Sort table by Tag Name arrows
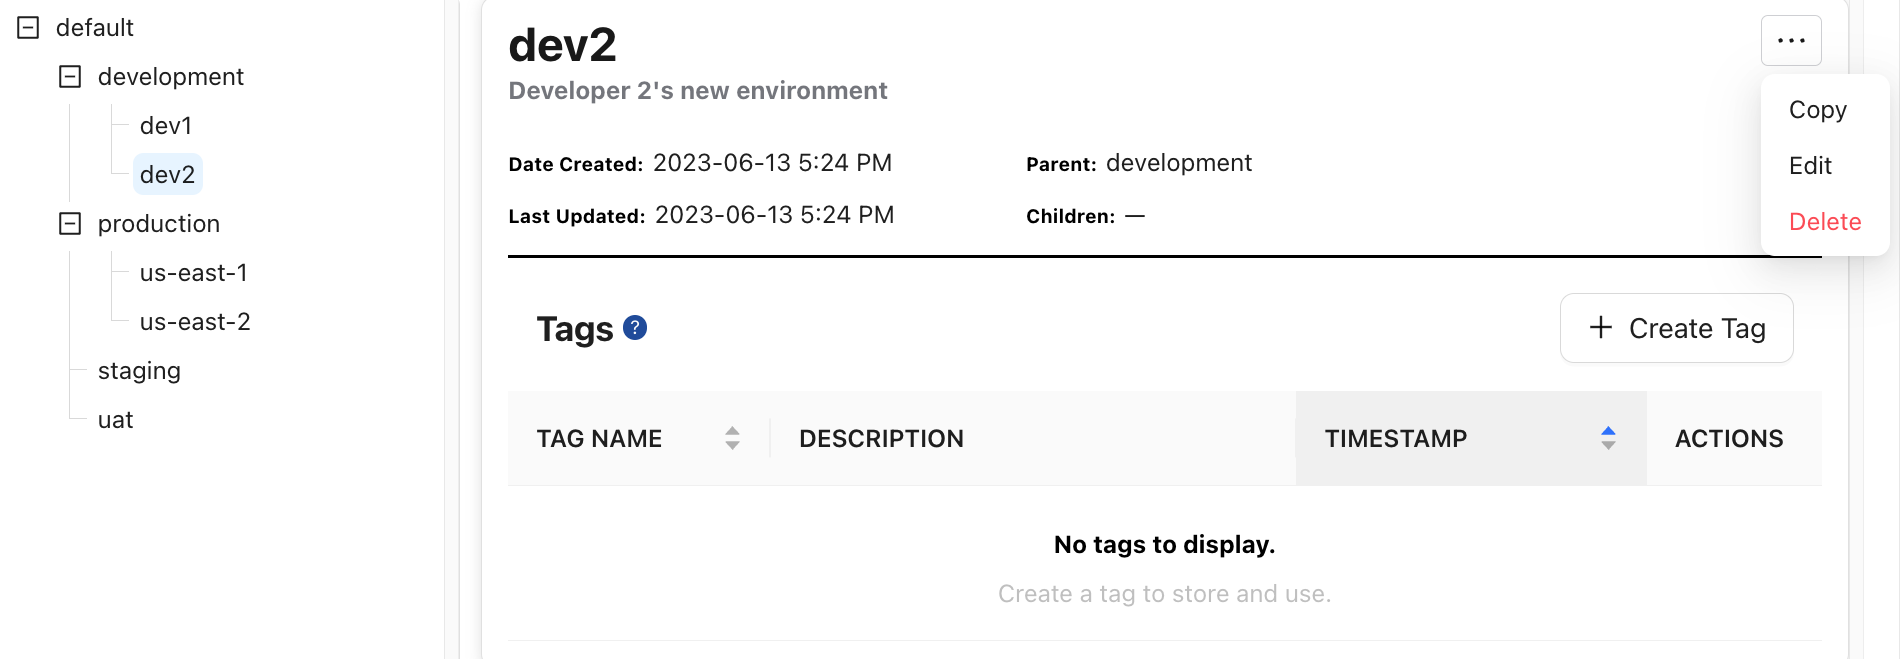The width and height of the screenshot is (1900, 659). 732,438
